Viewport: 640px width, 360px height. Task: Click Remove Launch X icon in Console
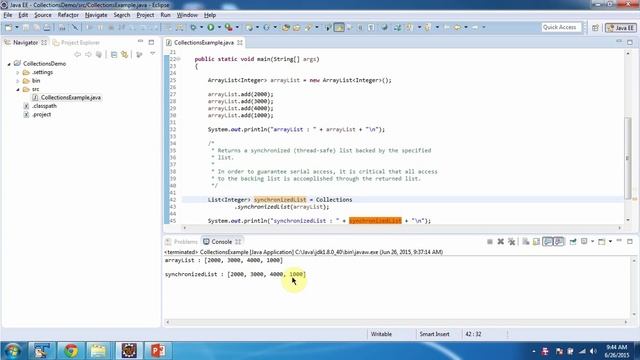[x=500, y=242]
